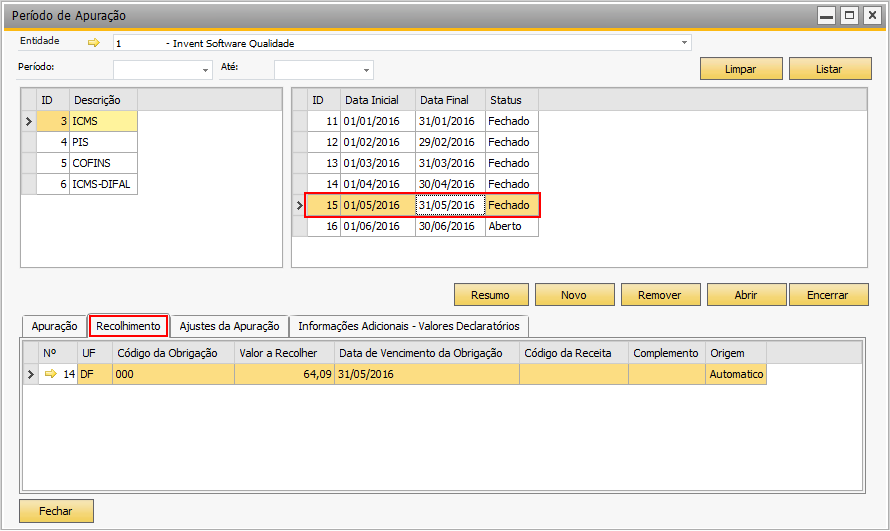Open the Até date dropdown
The width and height of the screenshot is (890, 531).
(x=366, y=70)
